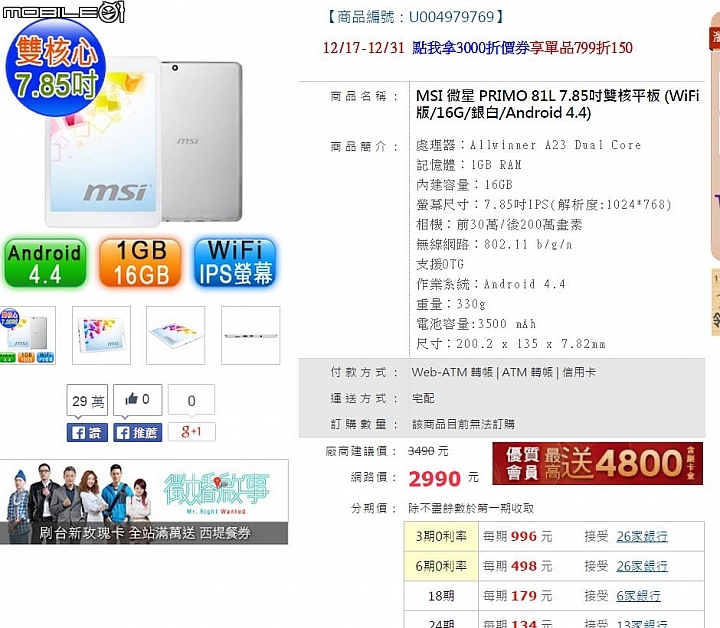Click the main MSI tablet product image
720x628 pixels.
pyautogui.click(x=144, y=142)
